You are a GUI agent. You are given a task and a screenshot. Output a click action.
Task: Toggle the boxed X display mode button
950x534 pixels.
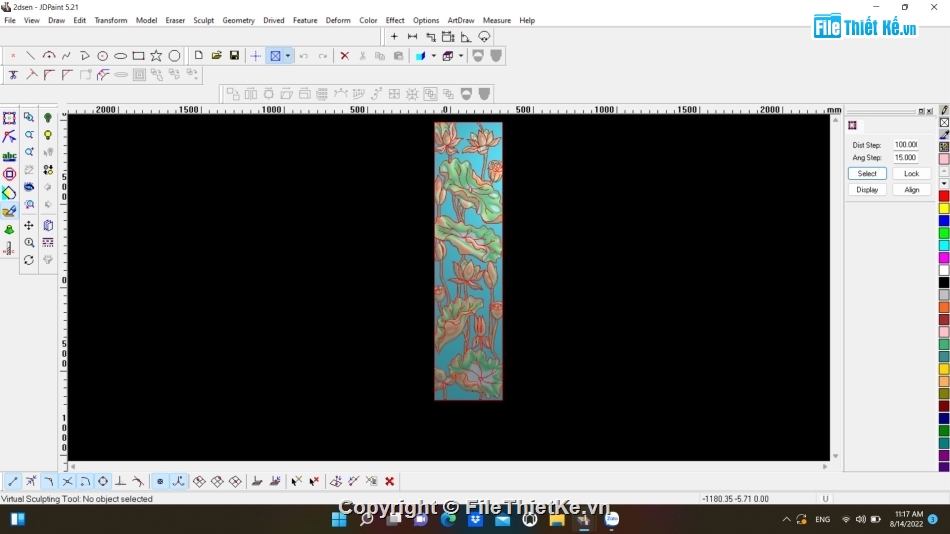click(276, 56)
